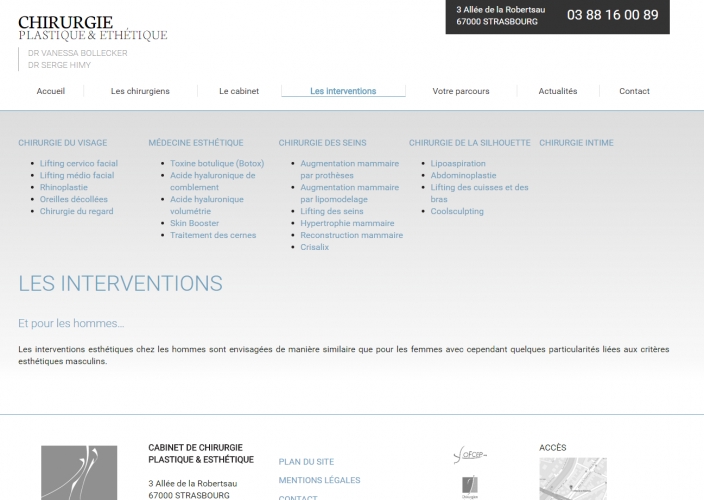Navigate to Actualités page
The width and height of the screenshot is (704, 500).
pyautogui.click(x=558, y=91)
